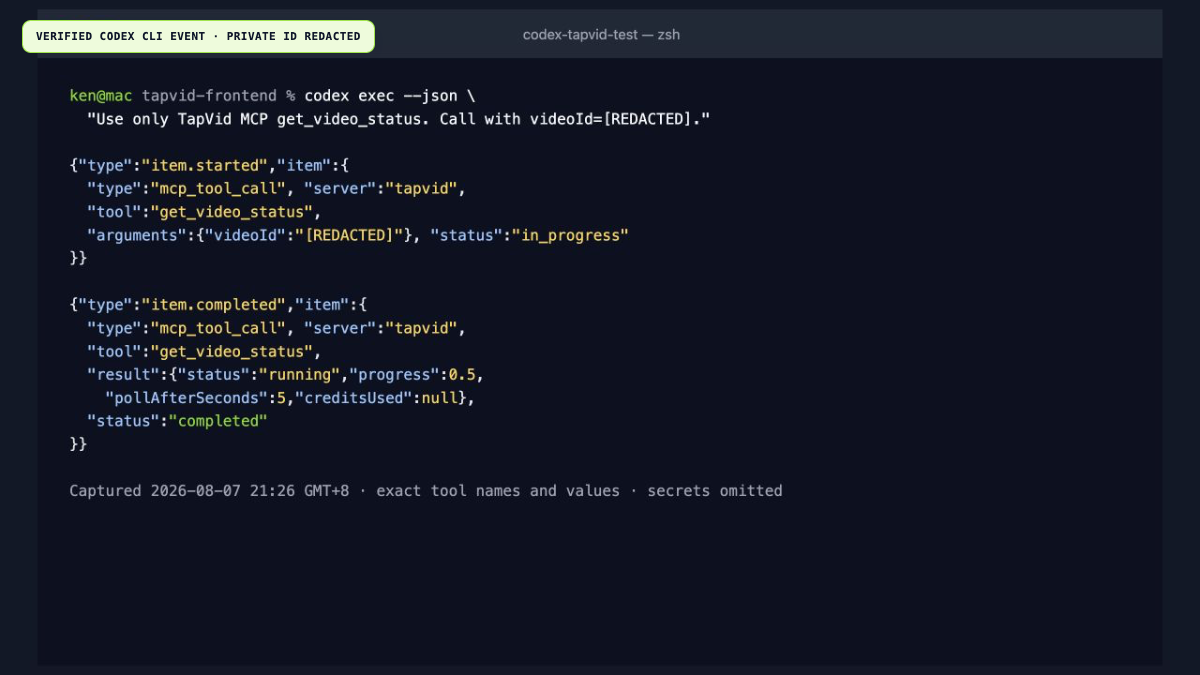Viewport: 1200px width, 675px height.
Task: Select "get_video_status" tool in item.completed block
Action: pyautogui.click(x=232, y=352)
